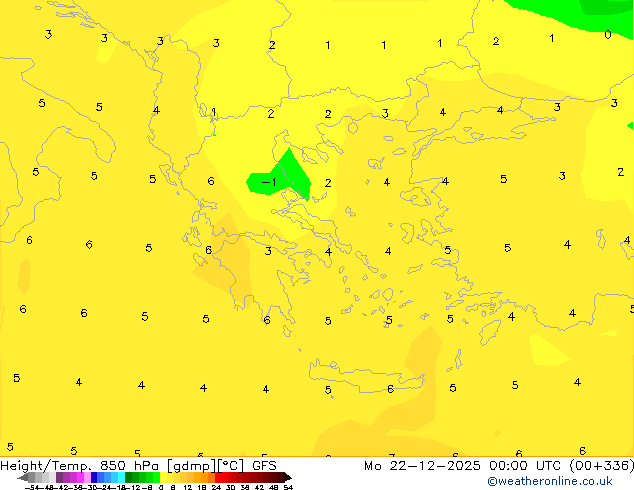The height and width of the screenshot is (490, 634).
Task: Click the 0 temperature label near the top-right green zone
Action: pos(608,35)
